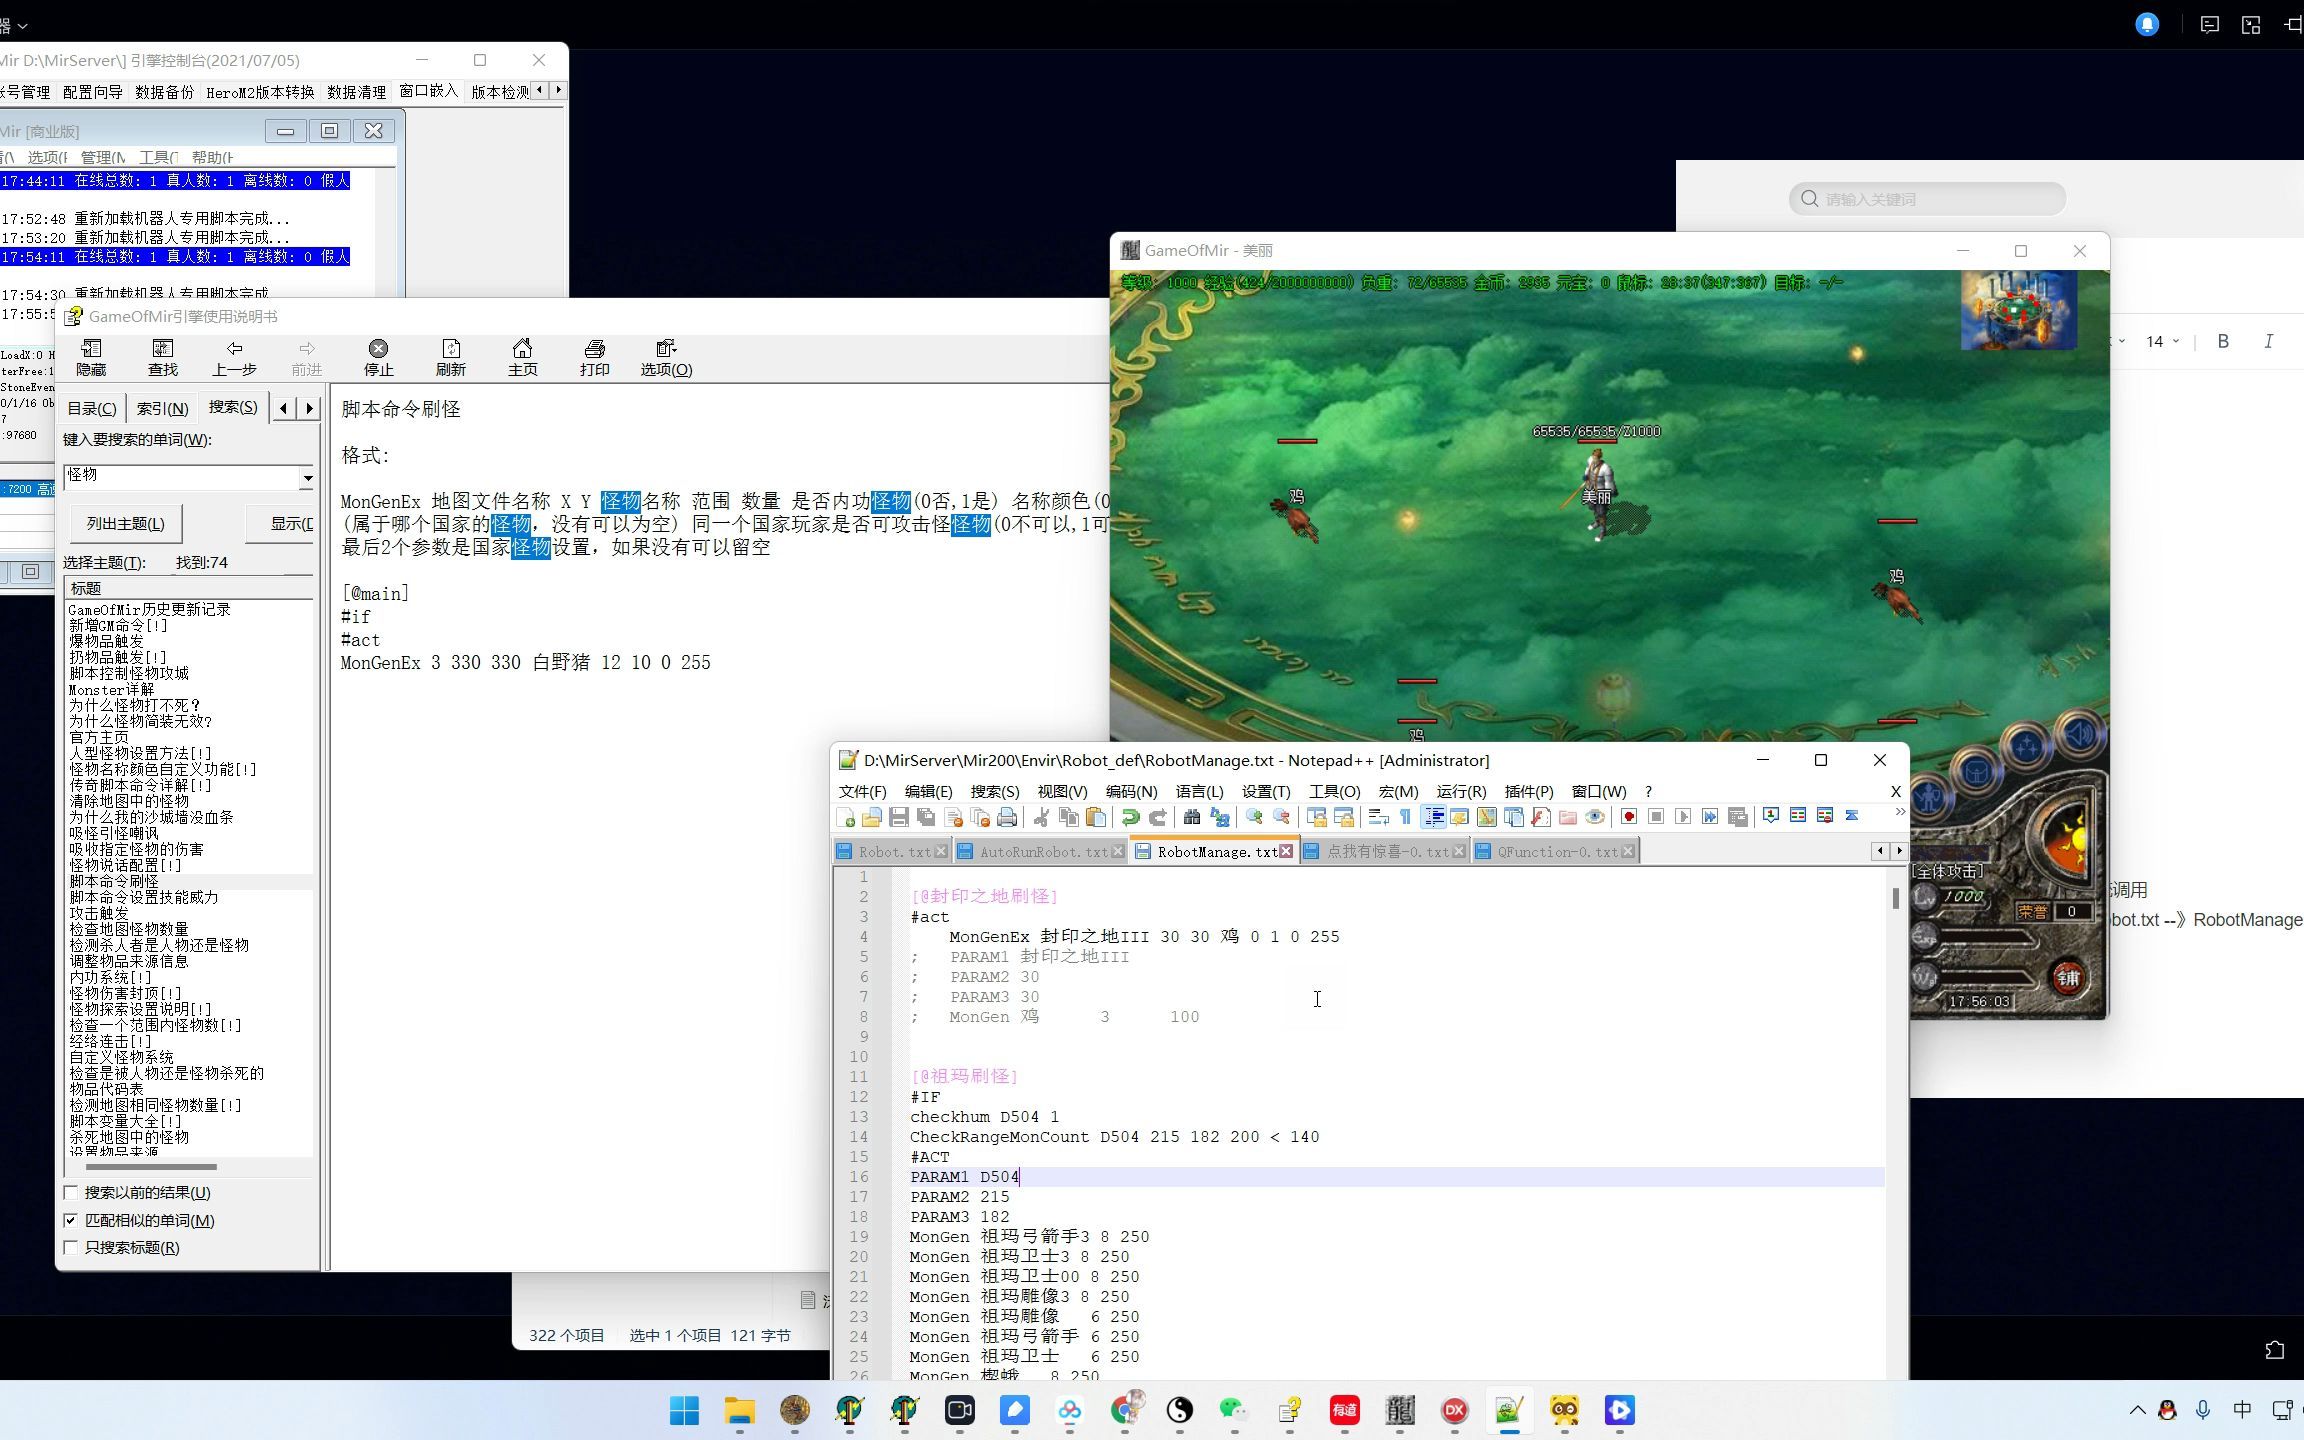Expand Notepad++ toolbar overflow chevron

(1899, 812)
